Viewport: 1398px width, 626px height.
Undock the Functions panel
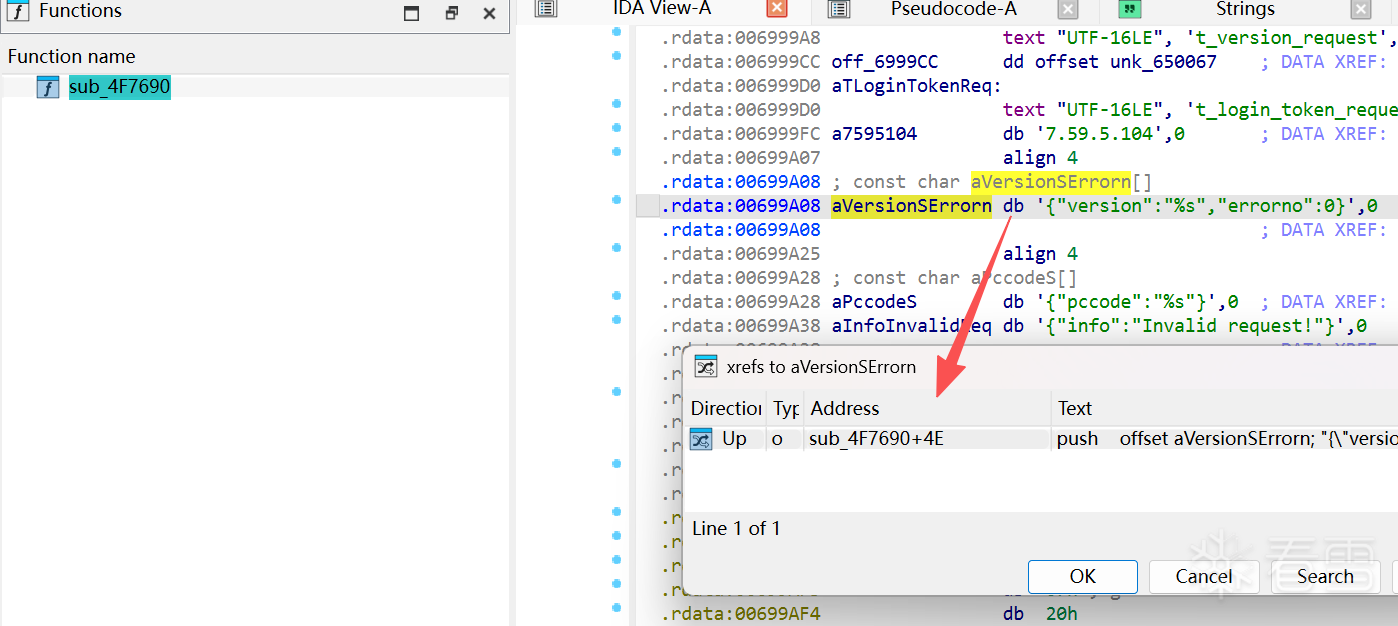click(452, 13)
